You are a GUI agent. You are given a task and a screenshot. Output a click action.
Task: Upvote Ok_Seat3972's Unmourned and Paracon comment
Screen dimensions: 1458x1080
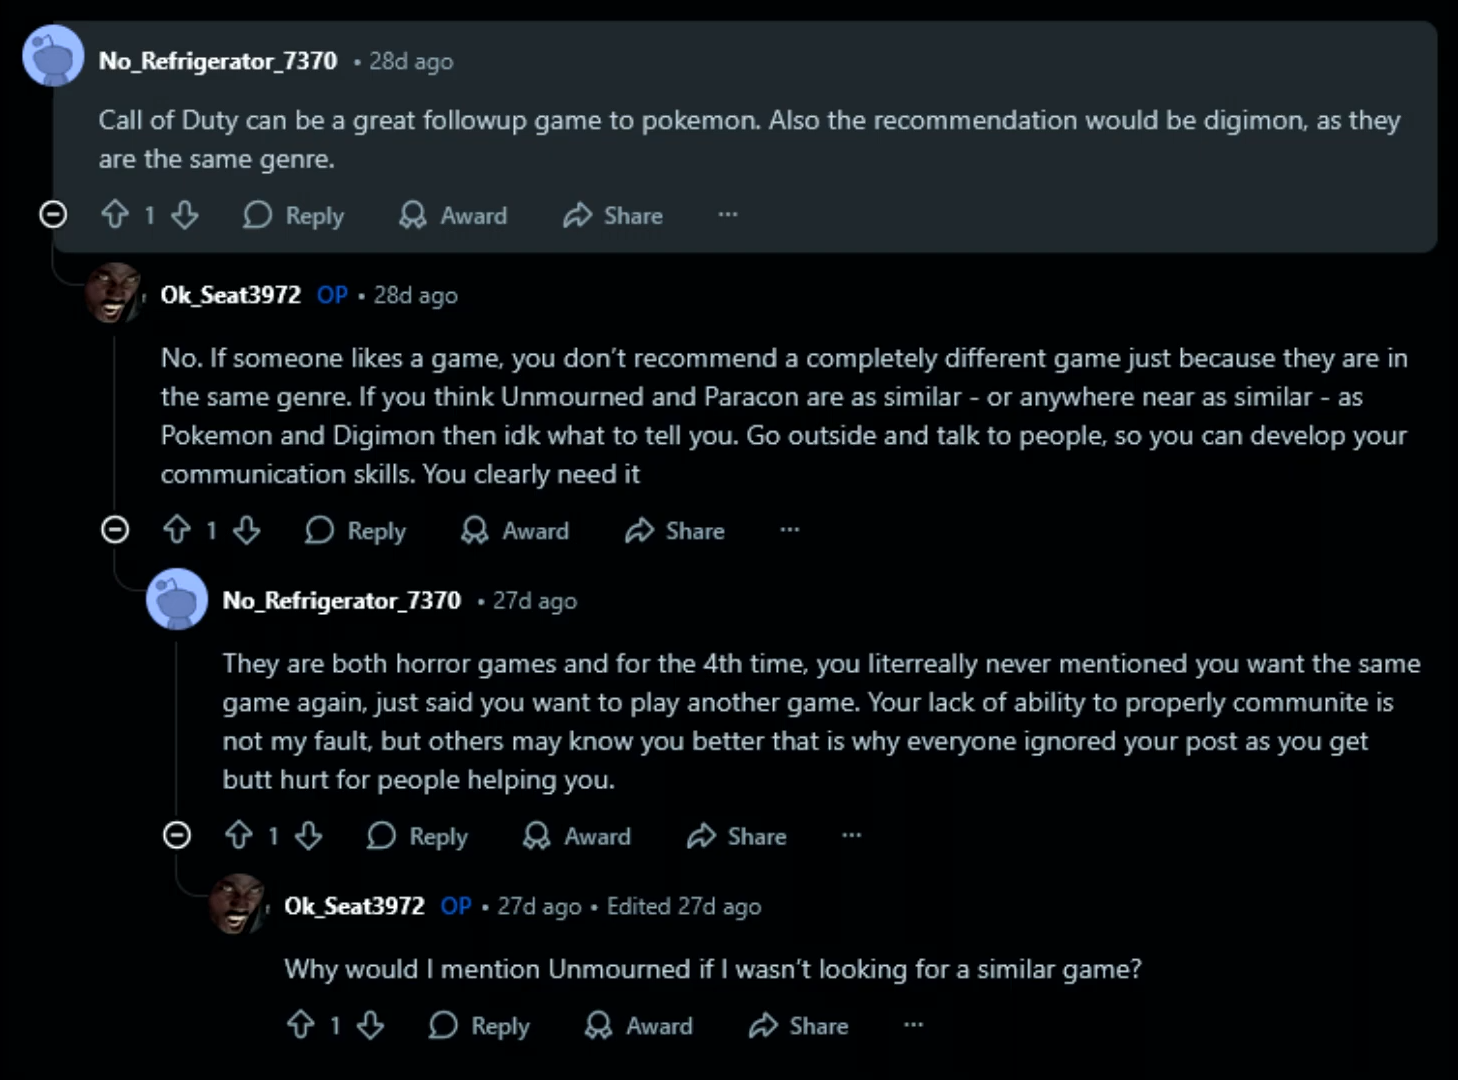click(177, 530)
